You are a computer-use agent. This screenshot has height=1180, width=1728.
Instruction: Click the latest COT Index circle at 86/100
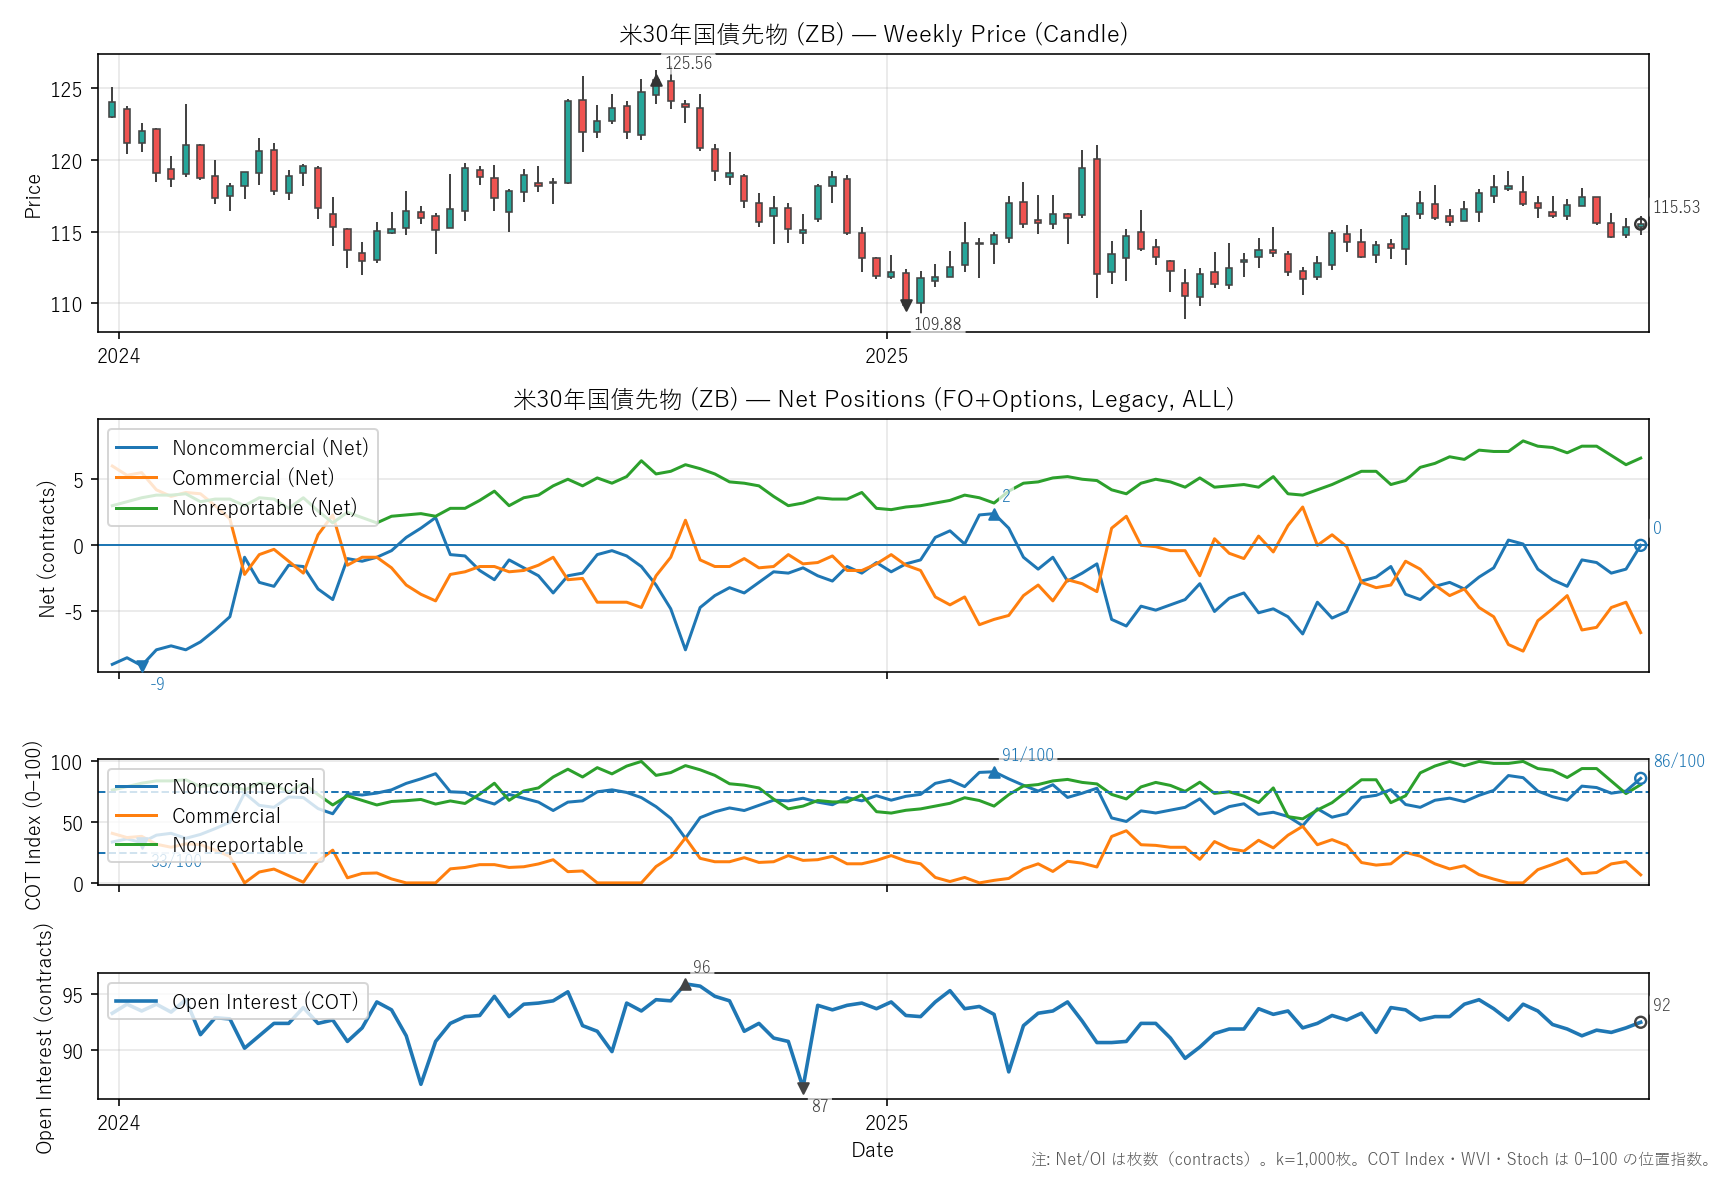point(1640,778)
